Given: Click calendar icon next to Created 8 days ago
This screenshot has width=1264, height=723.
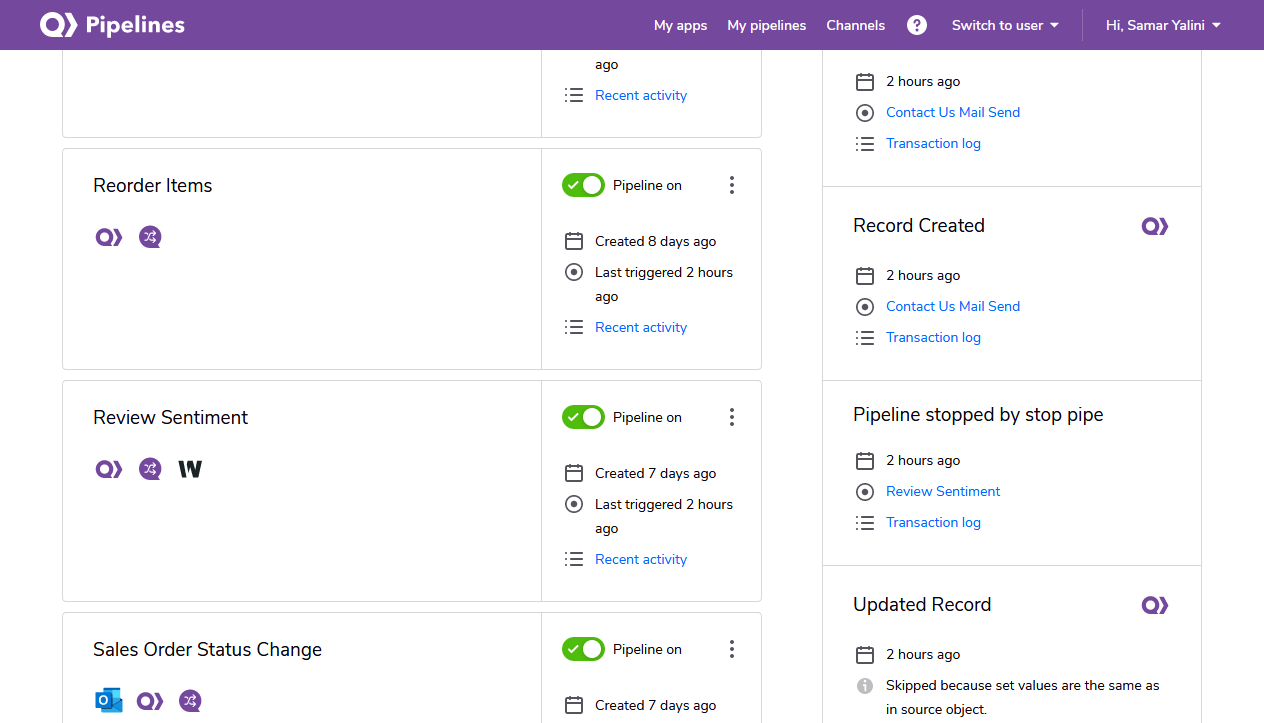Looking at the screenshot, I should pyautogui.click(x=574, y=241).
